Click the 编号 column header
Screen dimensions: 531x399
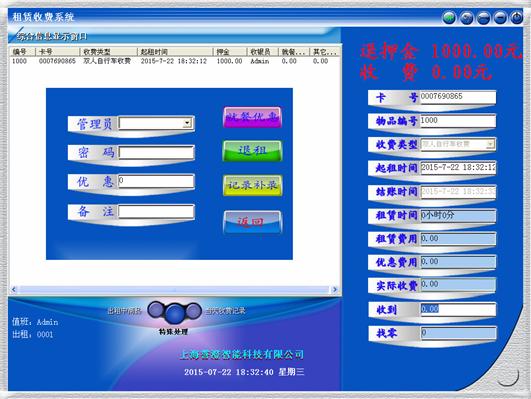[x=22, y=52]
